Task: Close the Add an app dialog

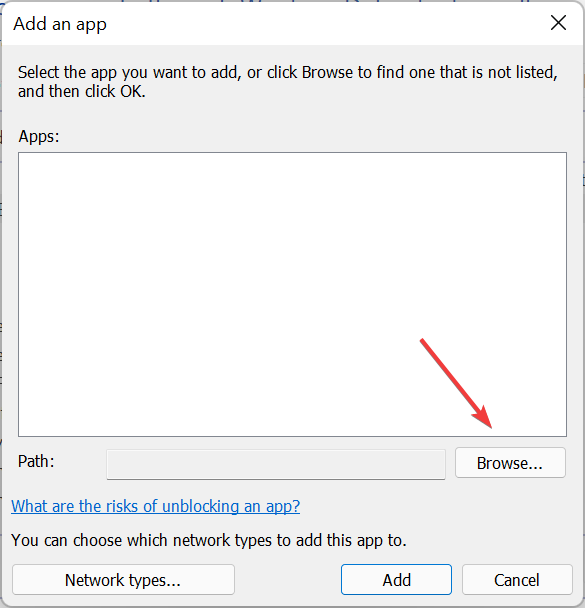Action: (x=558, y=23)
